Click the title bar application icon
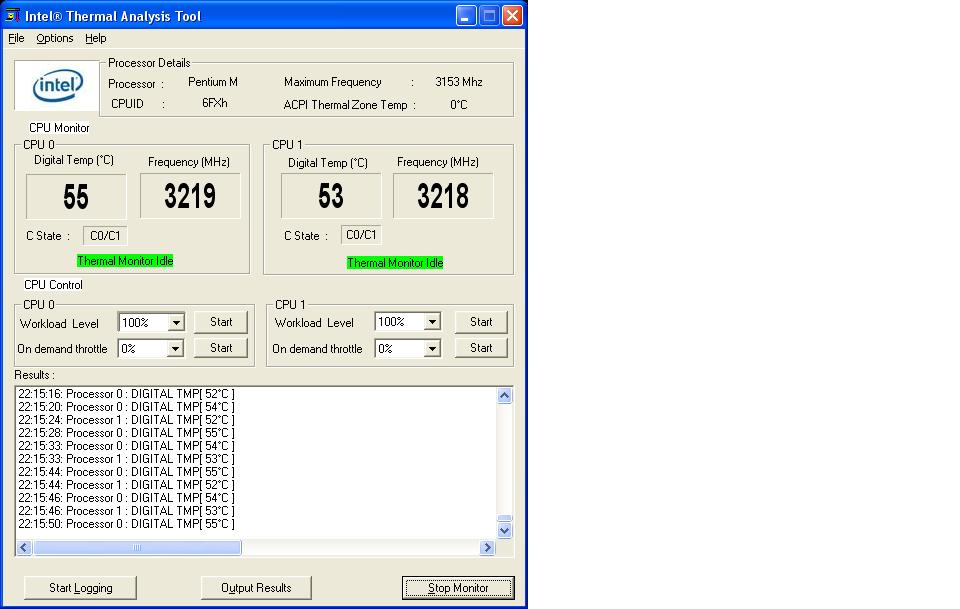 click(x=12, y=15)
